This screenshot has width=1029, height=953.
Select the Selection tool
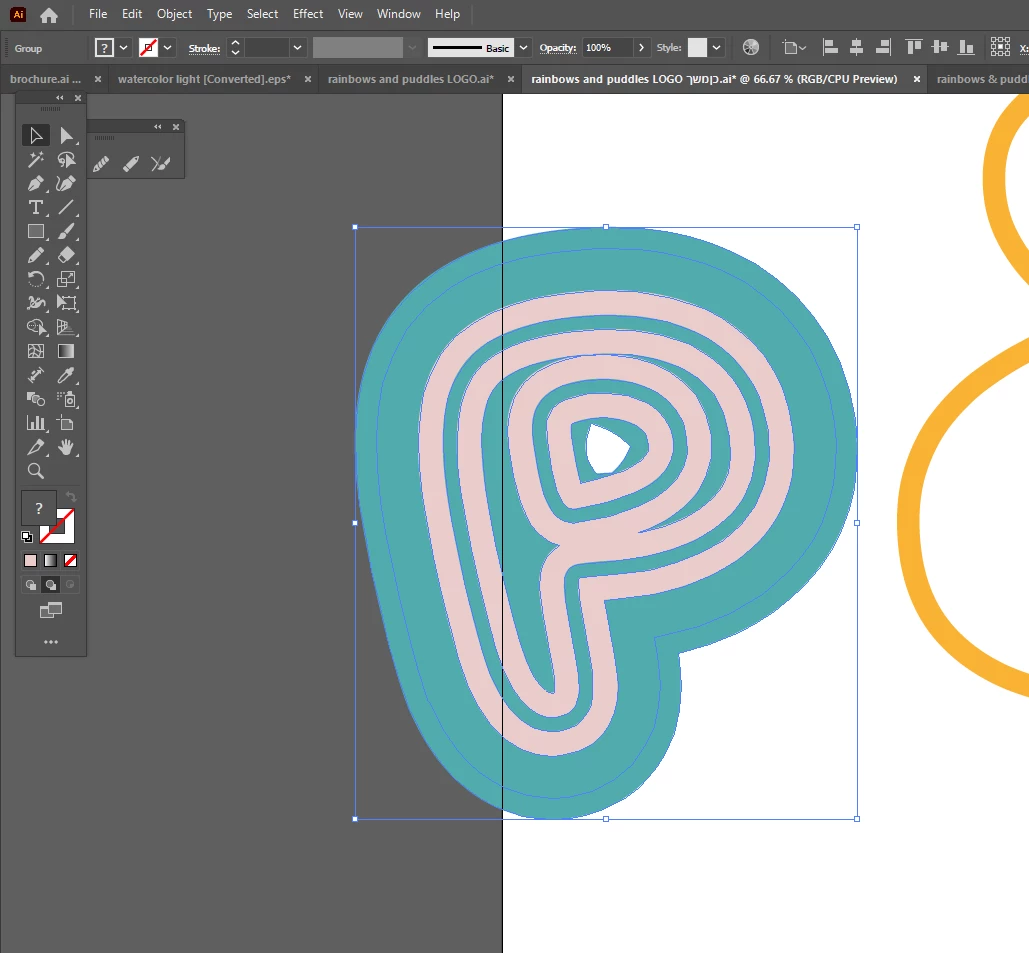click(35, 136)
